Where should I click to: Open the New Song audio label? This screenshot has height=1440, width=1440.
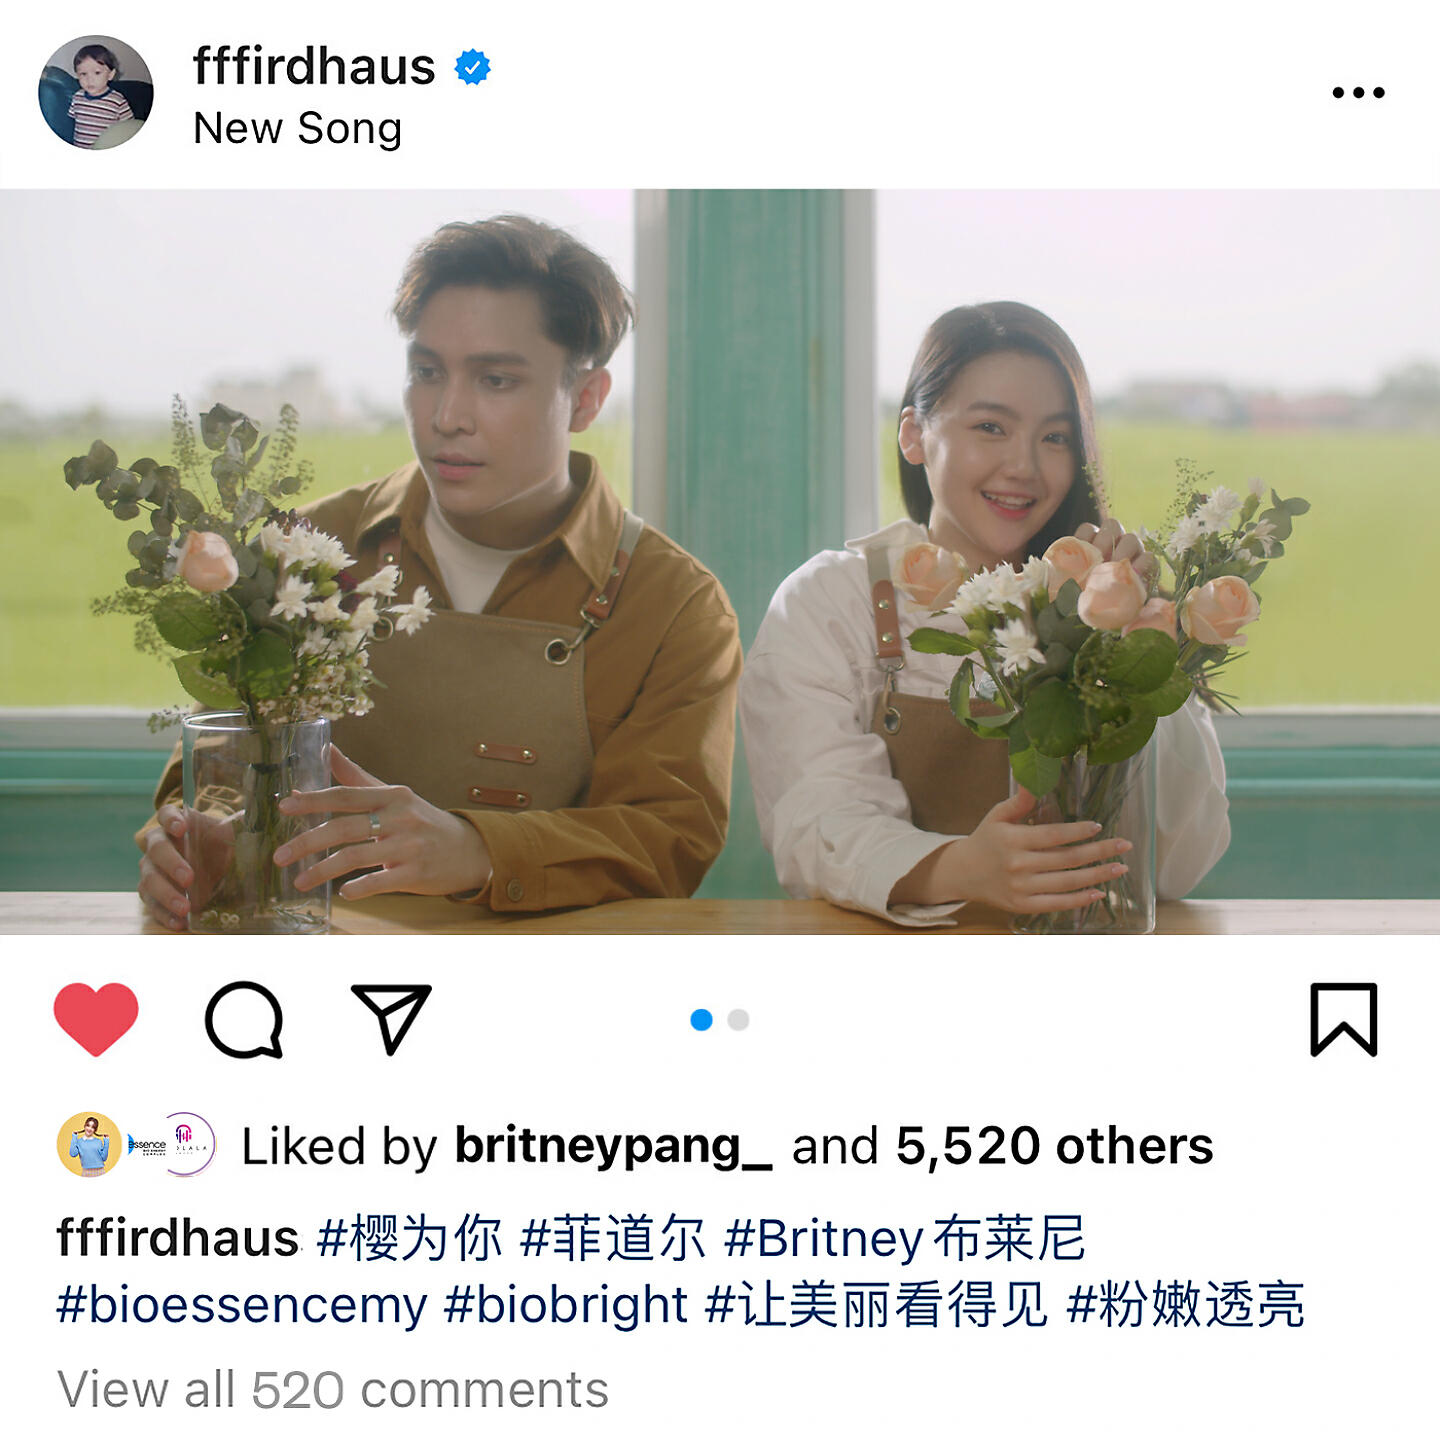(298, 129)
